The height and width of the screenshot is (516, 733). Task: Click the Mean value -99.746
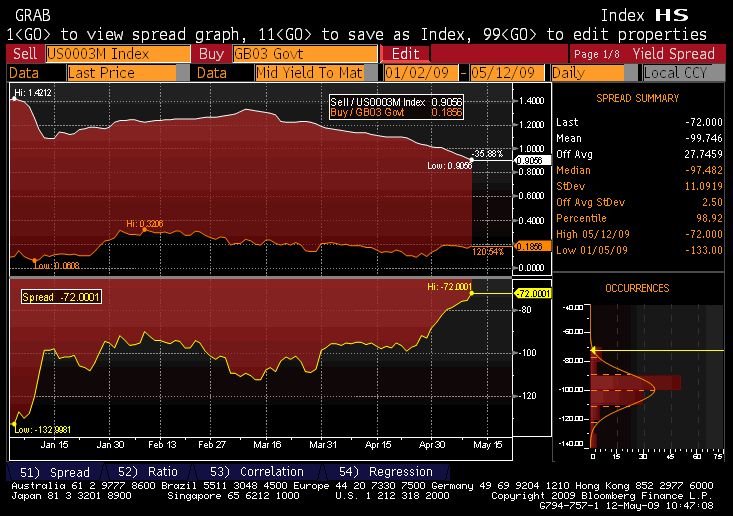pos(704,138)
